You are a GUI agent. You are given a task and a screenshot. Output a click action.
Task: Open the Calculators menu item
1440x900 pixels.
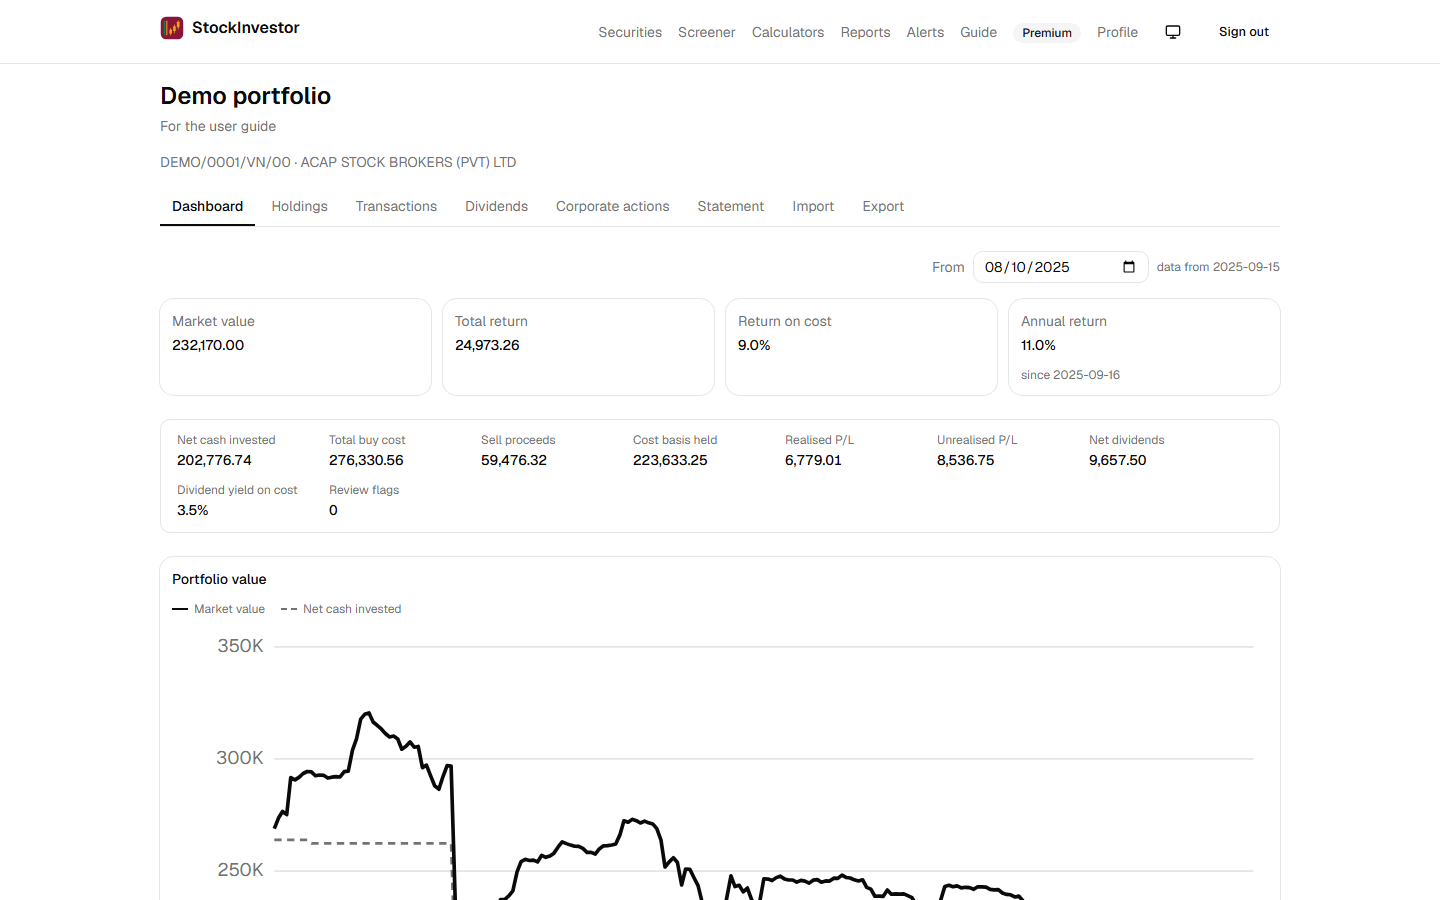point(788,32)
